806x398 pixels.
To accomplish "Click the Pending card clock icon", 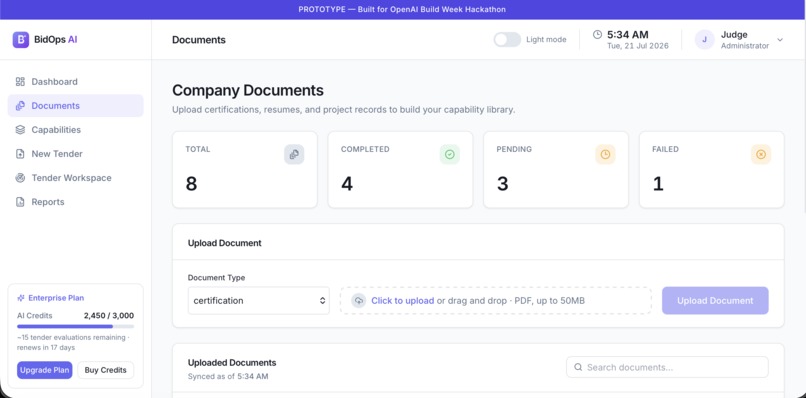I will coord(605,154).
